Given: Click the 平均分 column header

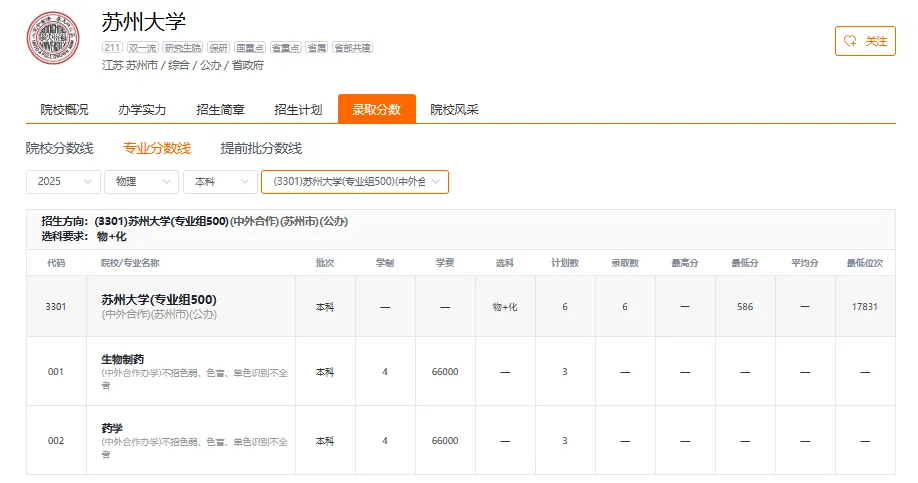Looking at the screenshot, I should coord(805,263).
